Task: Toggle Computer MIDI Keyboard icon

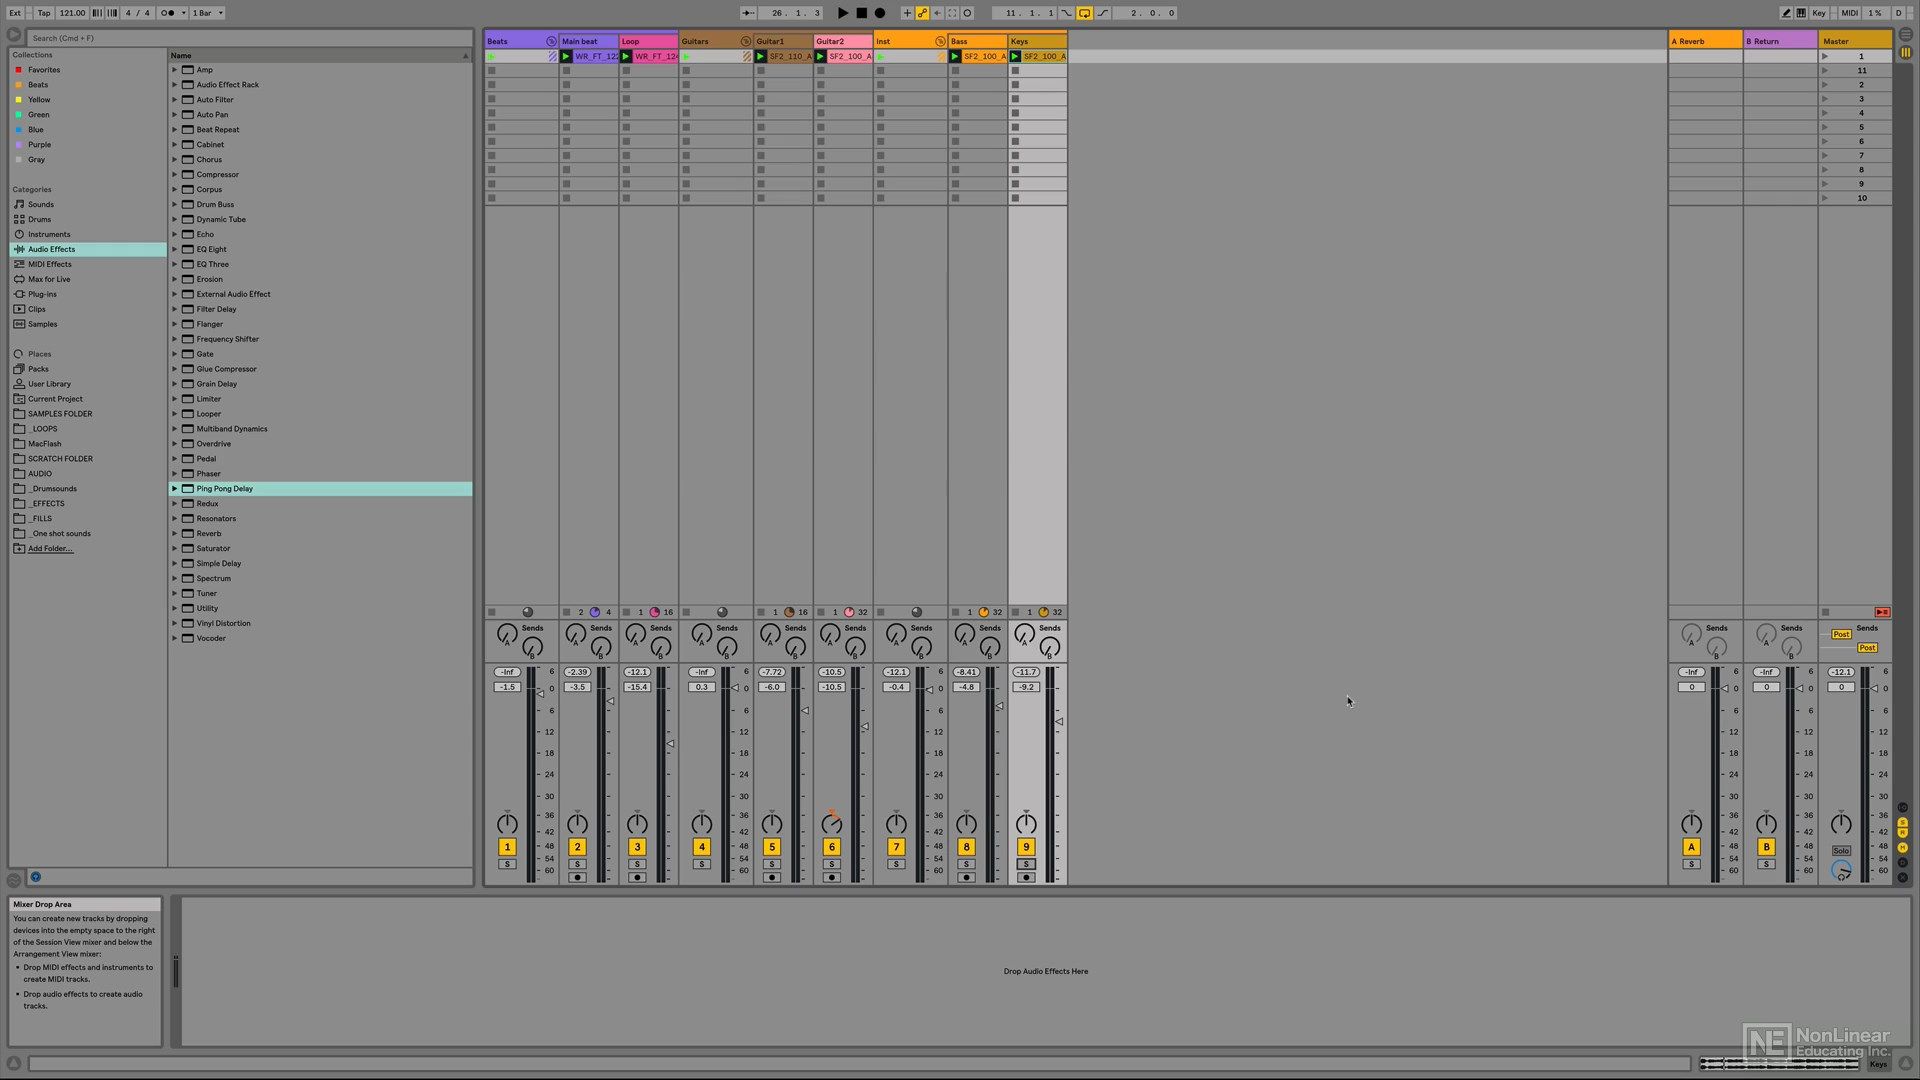Action: tap(1801, 13)
